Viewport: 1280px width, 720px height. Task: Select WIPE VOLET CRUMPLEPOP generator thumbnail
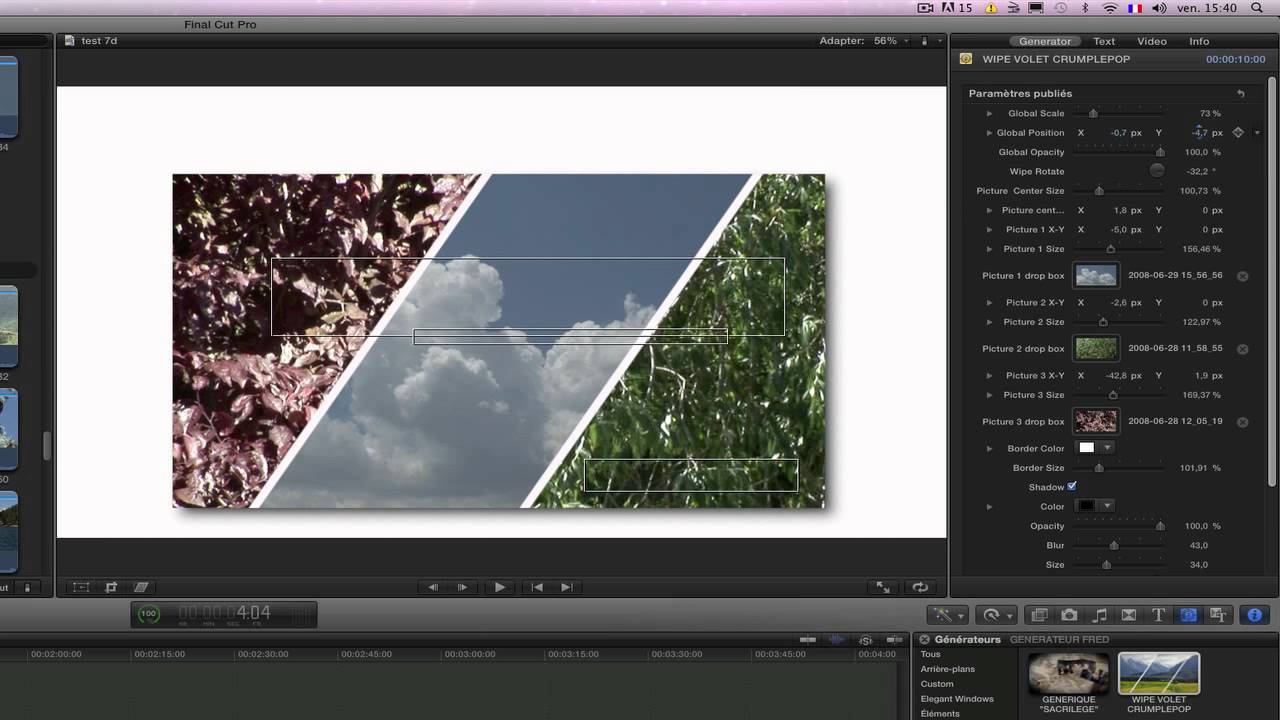point(1159,674)
